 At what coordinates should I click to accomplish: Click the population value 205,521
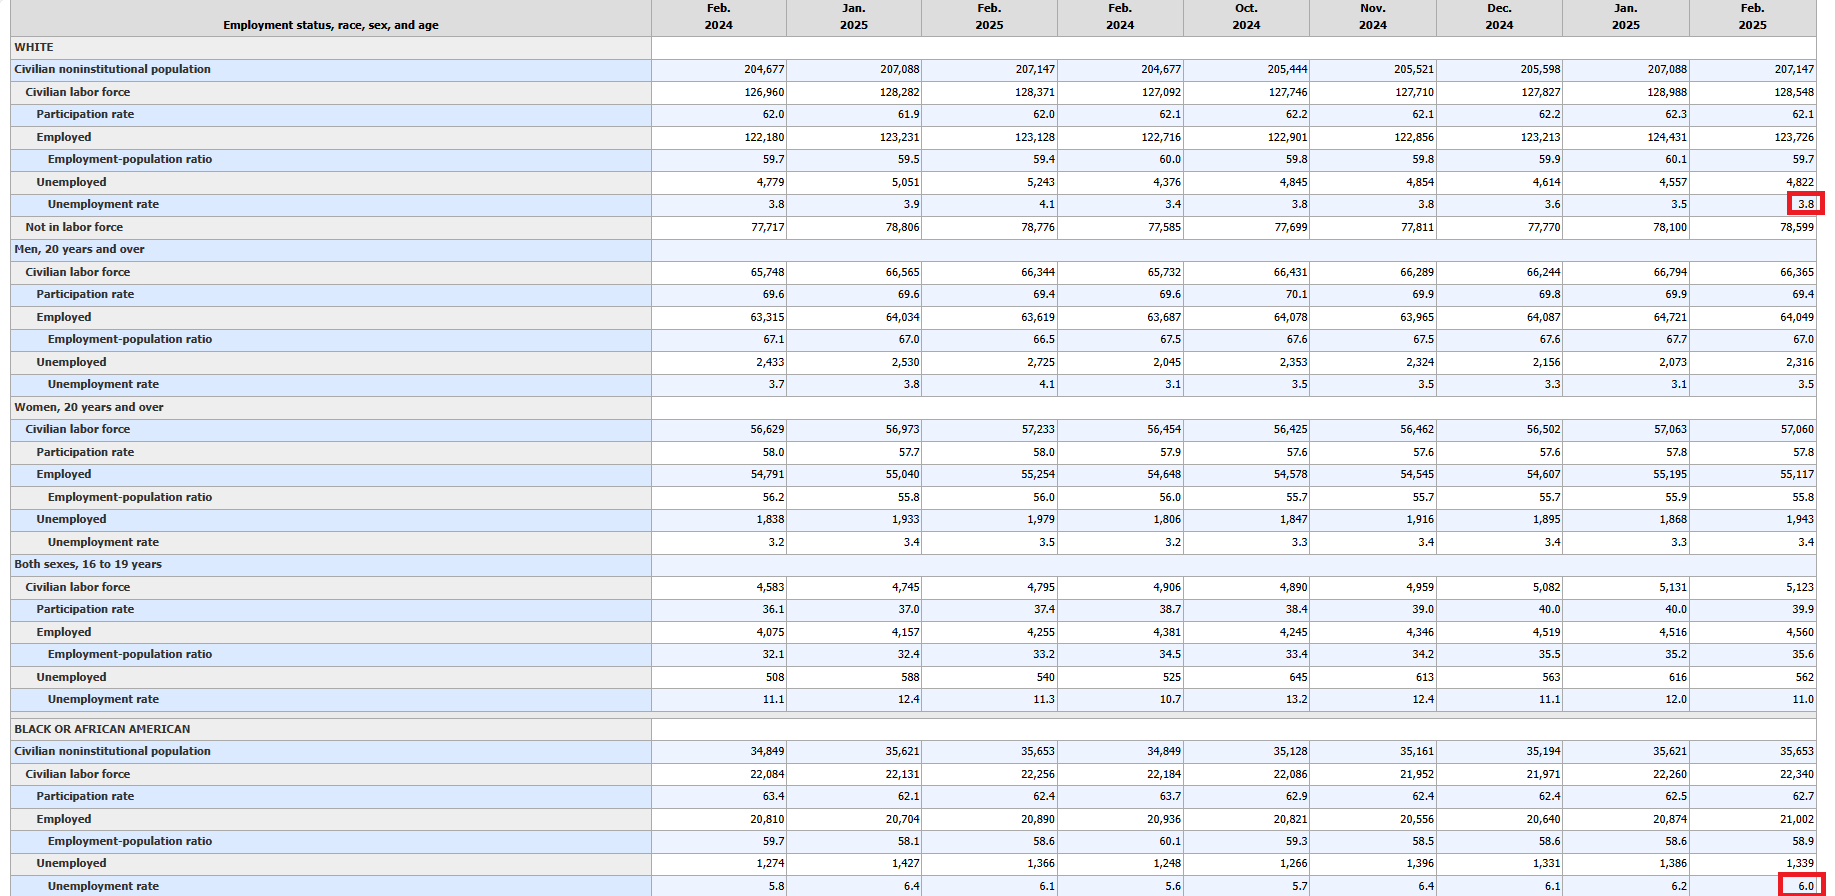pyautogui.click(x=1414, y=69)
